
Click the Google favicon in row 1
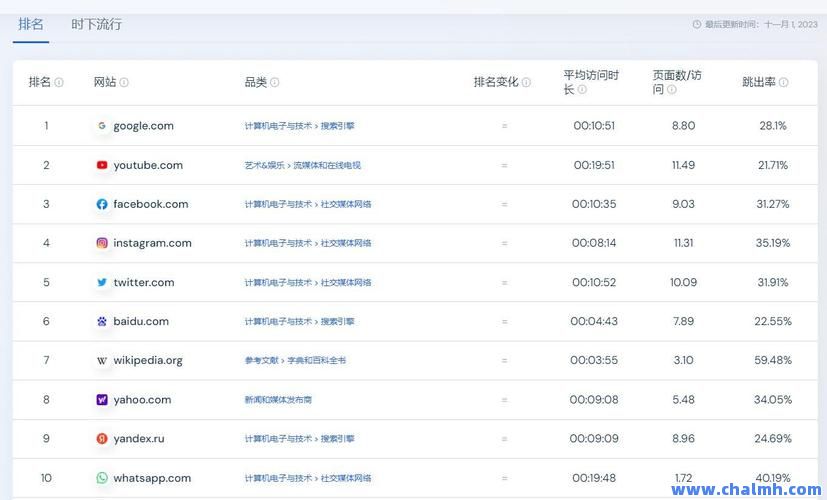pyautogui.click(x=102, y=126)
